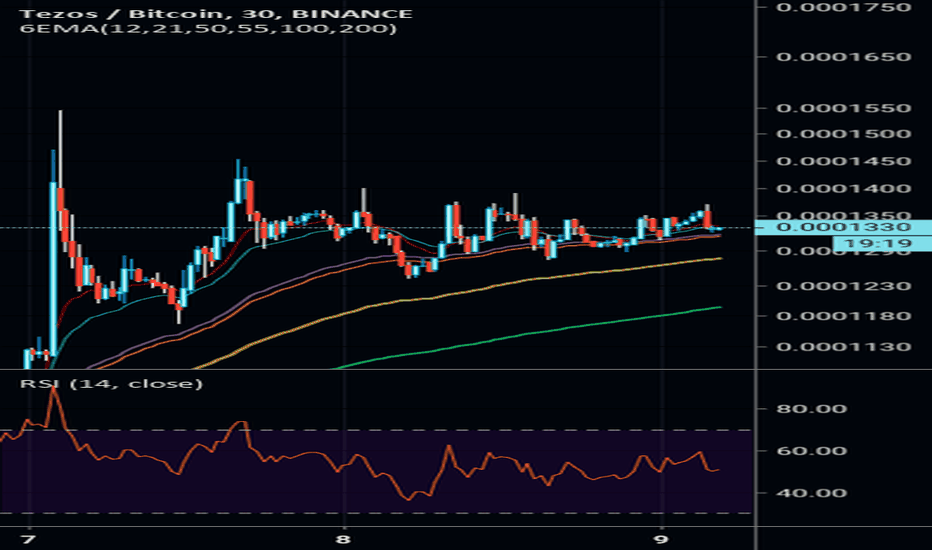Click the 0.0001750 price axis label
The image size is (932, 550).
tap(843, 7)
